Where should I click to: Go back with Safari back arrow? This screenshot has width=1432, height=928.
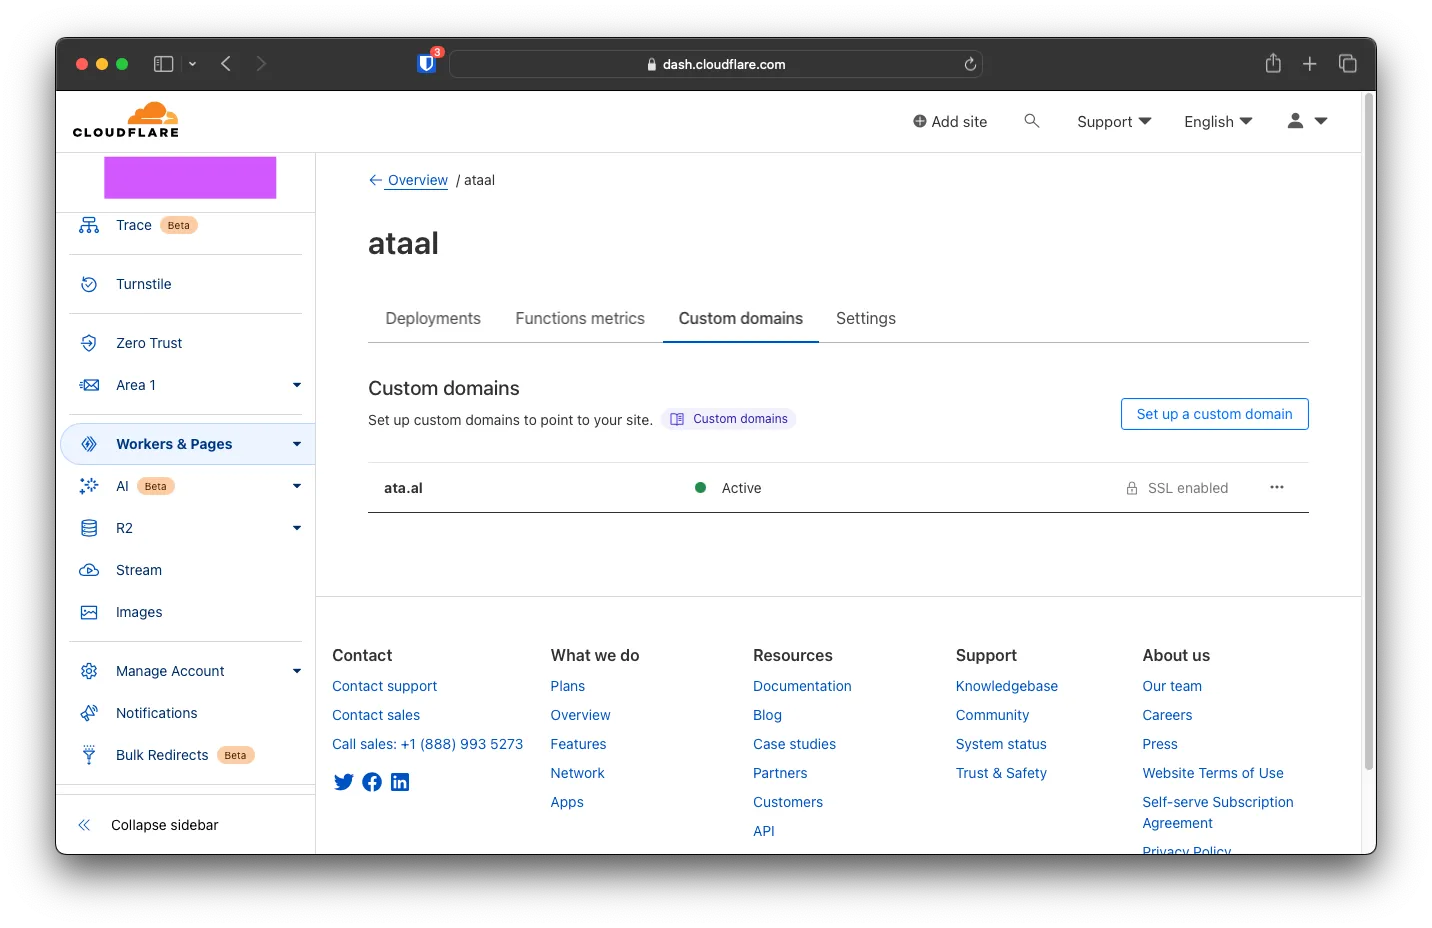226,64
